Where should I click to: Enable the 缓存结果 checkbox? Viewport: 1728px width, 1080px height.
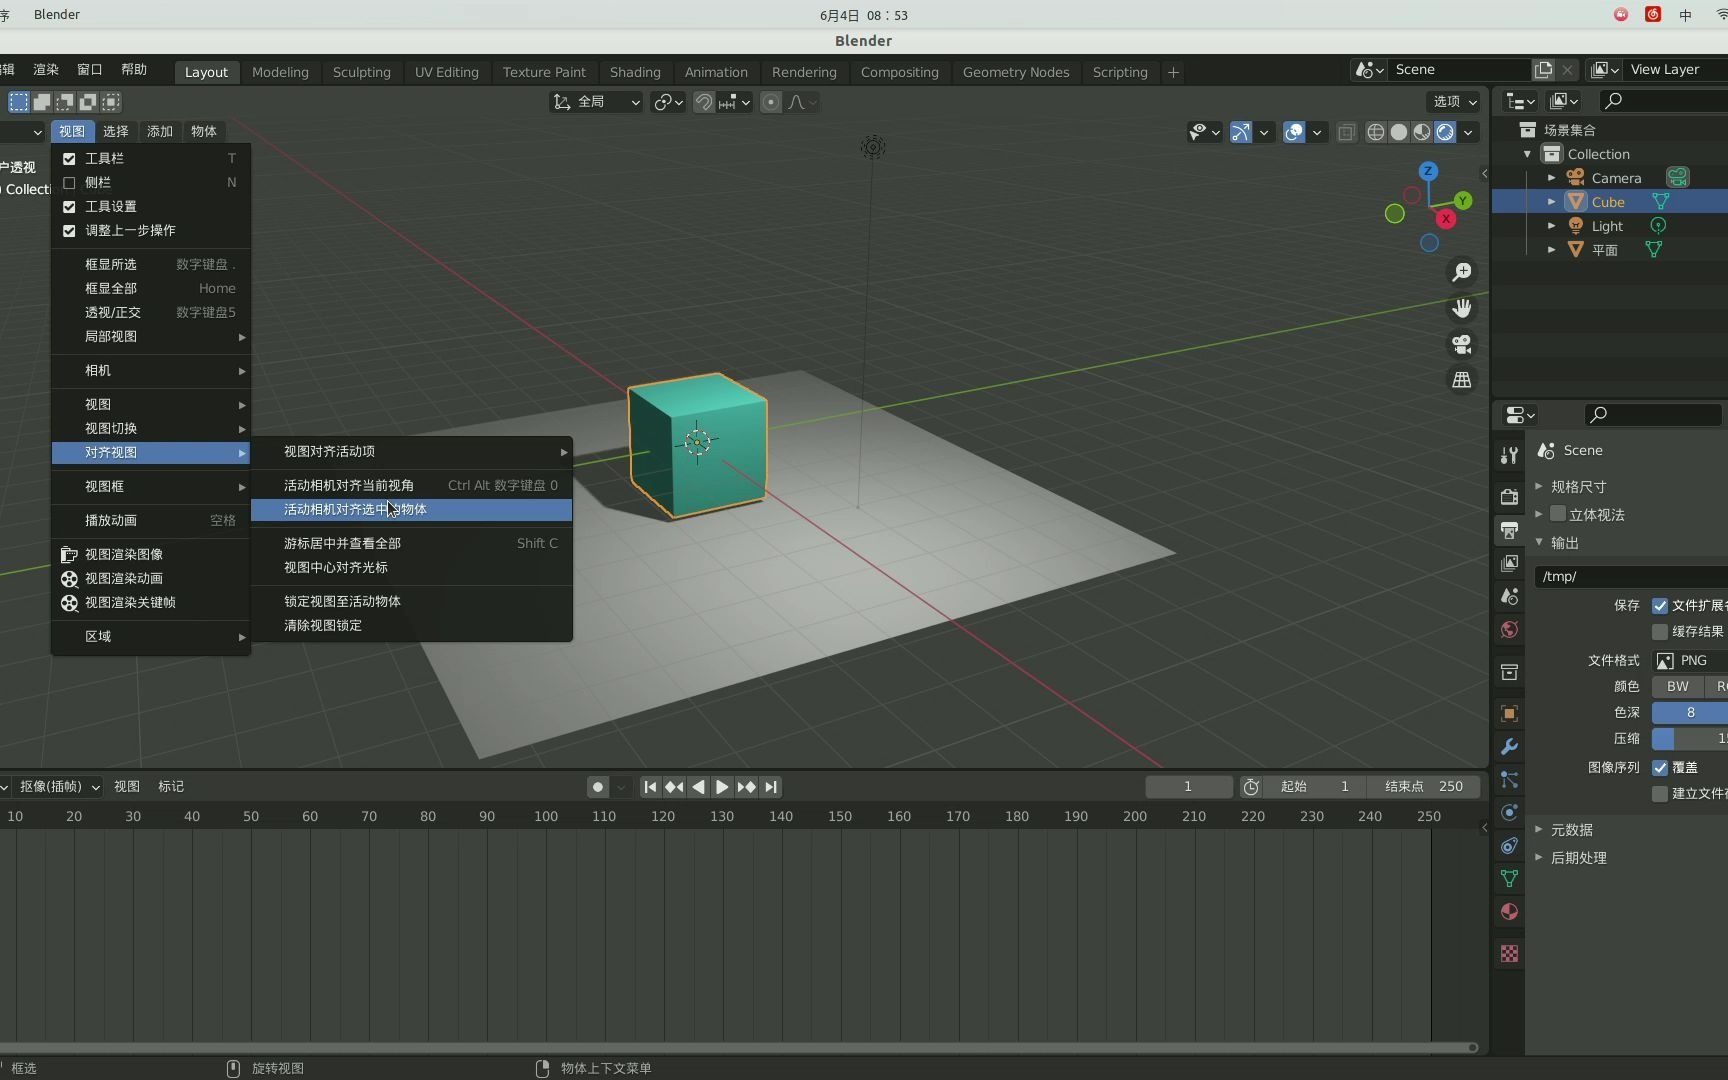pyautogui.click(x=1662, y=632)
